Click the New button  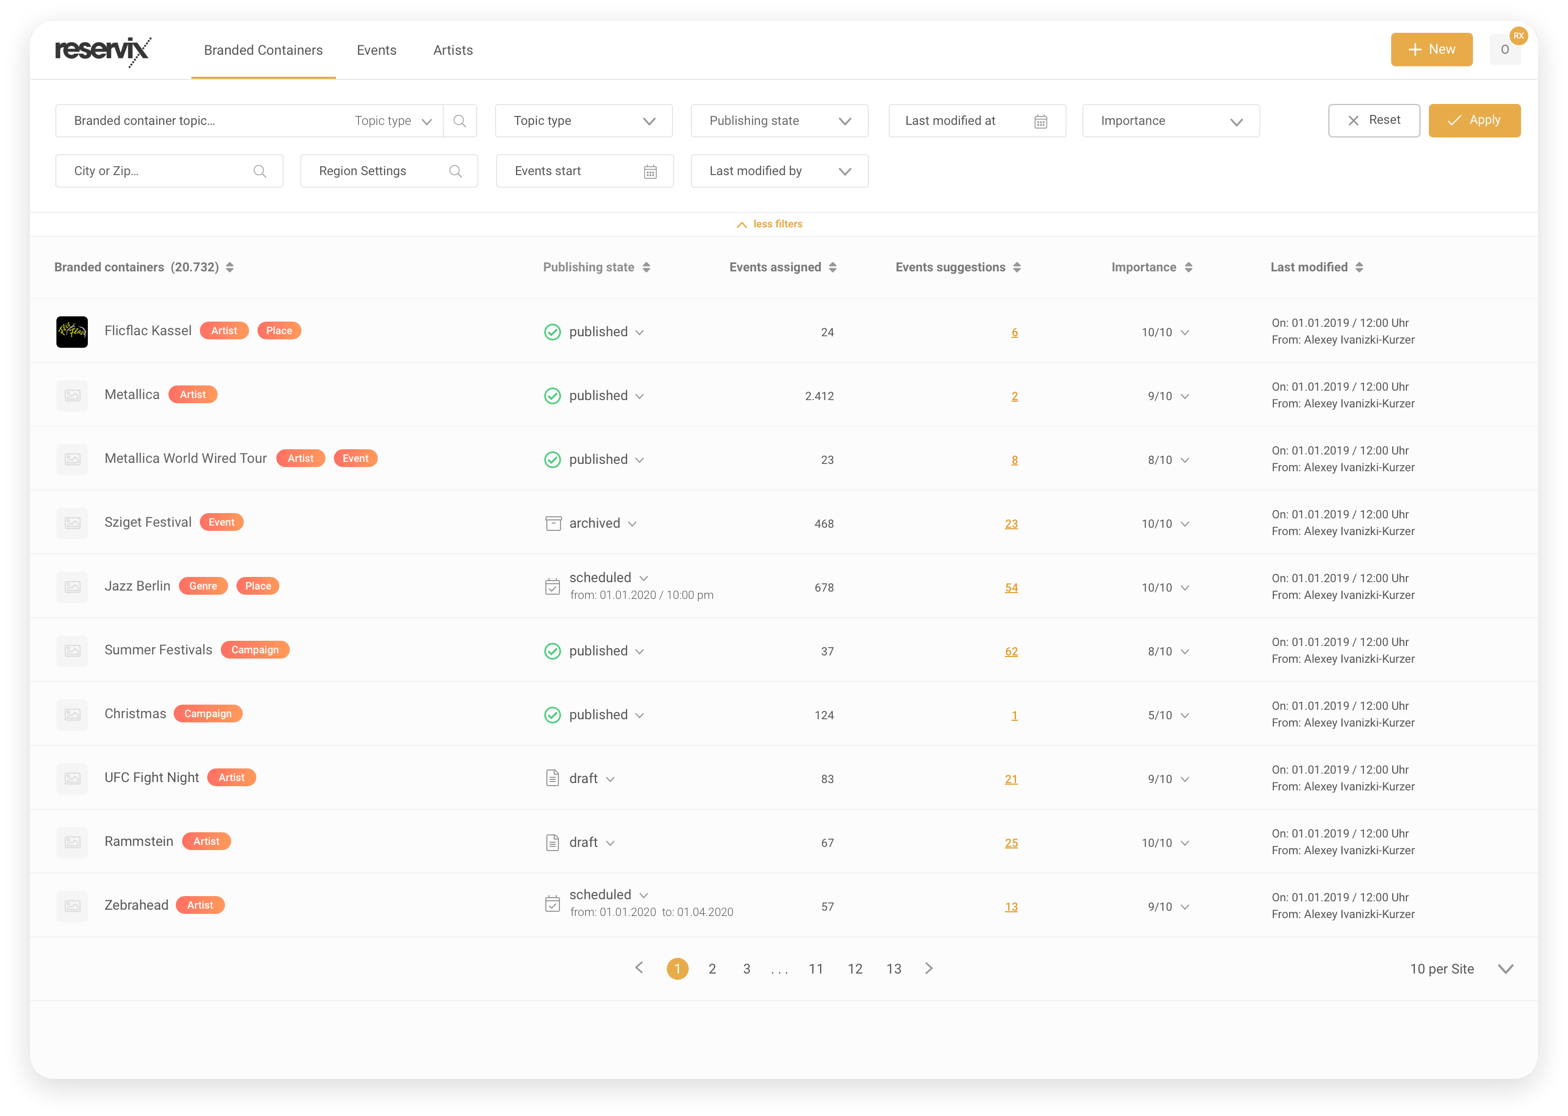point(1431,49)
